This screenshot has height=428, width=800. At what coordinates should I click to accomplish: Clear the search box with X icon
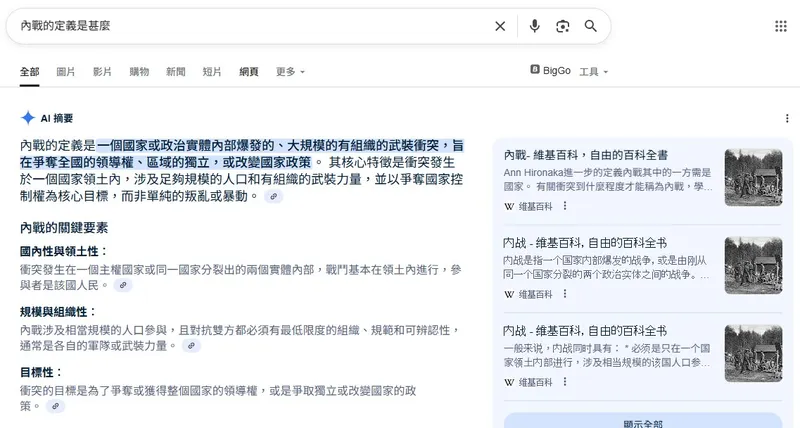point(500,26)
